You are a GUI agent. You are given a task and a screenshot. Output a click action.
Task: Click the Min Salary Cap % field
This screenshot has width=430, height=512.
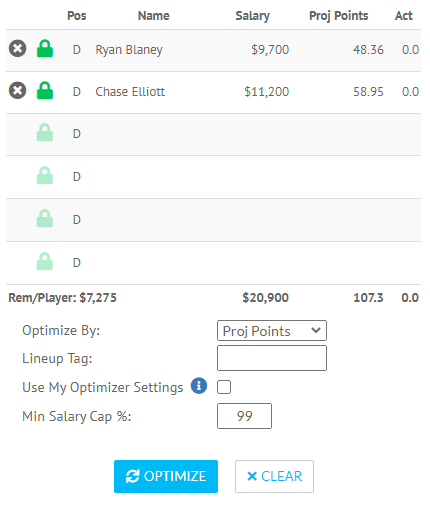pyautogui.click(x=244, y=416)
